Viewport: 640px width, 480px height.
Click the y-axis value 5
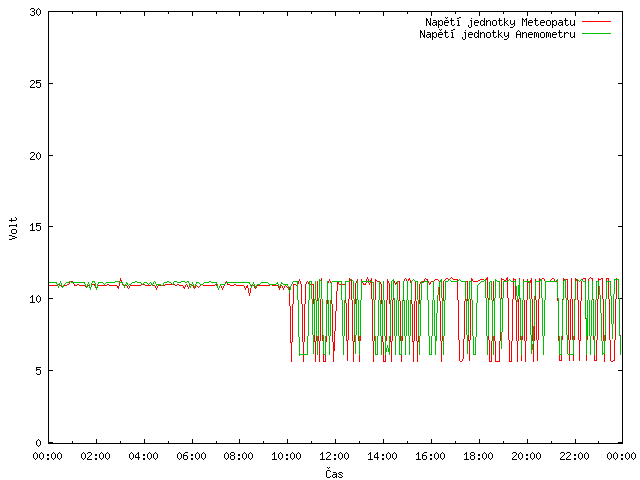(x=38, y=371)
